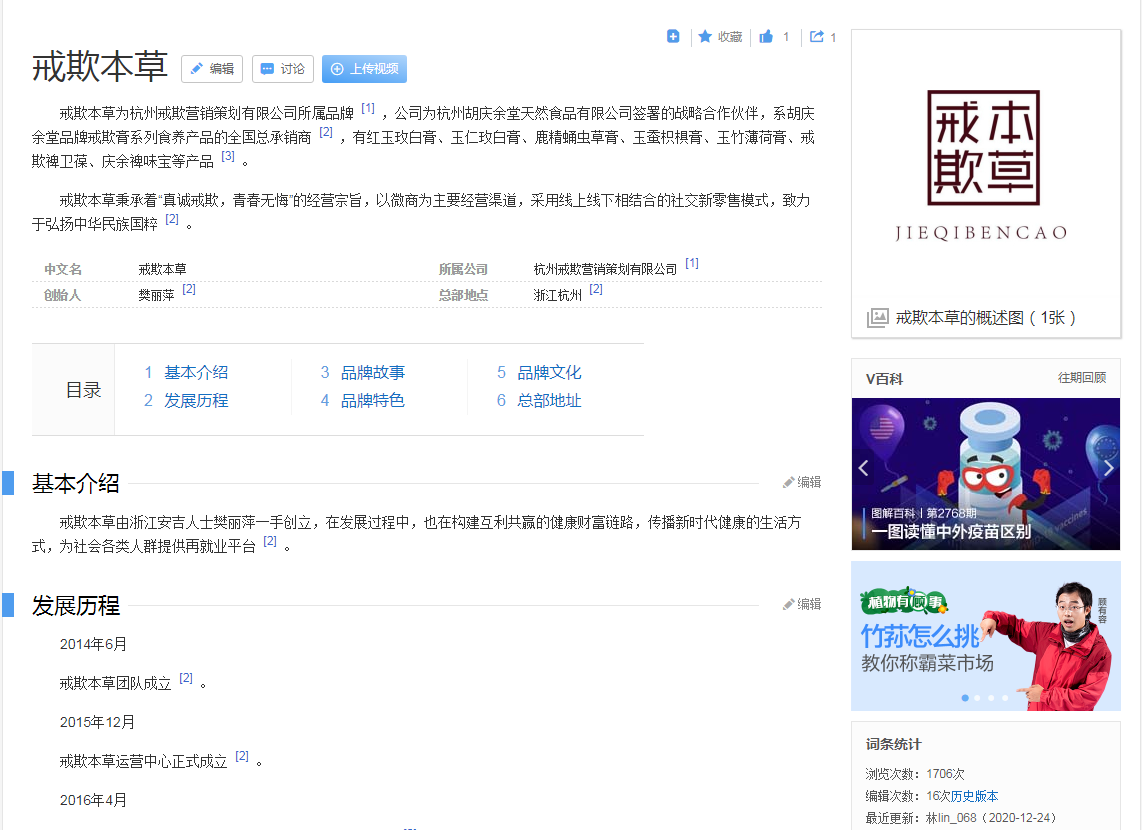1142x830 pixels.
Task: Jump to 品牌故事 in the contents
Action: pos(373,373)
